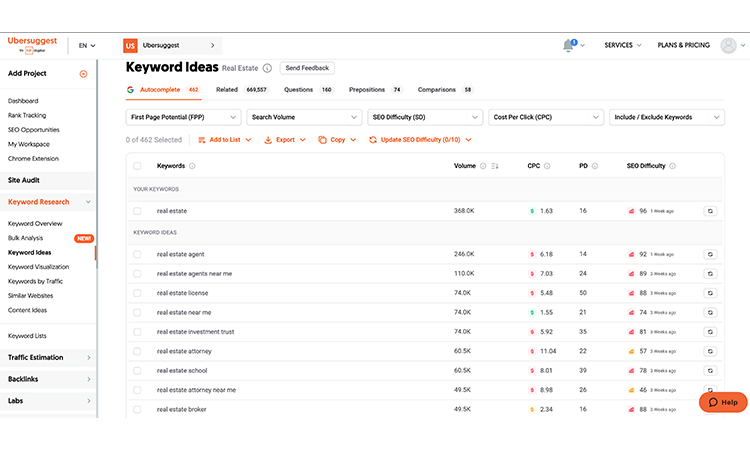
Task: Switch to the Comparisons tab
Action: click(x=445, y=90)
